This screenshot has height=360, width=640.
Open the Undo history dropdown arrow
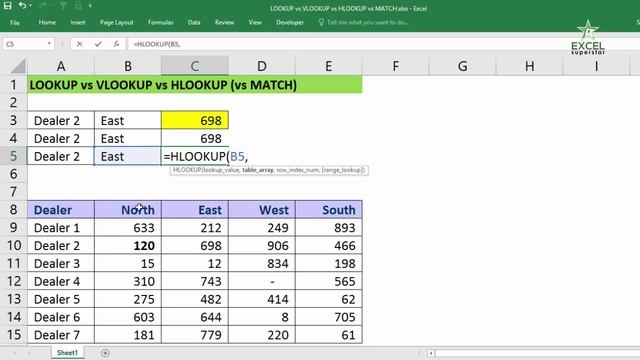(30, 6)
